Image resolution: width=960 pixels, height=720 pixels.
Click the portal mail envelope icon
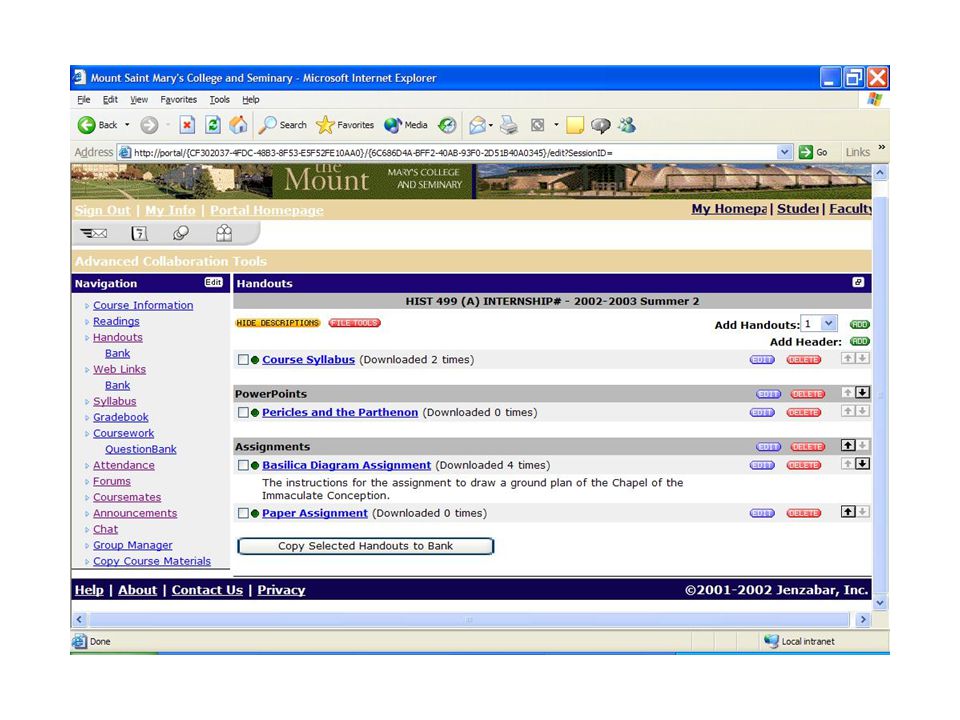point(94,233)
